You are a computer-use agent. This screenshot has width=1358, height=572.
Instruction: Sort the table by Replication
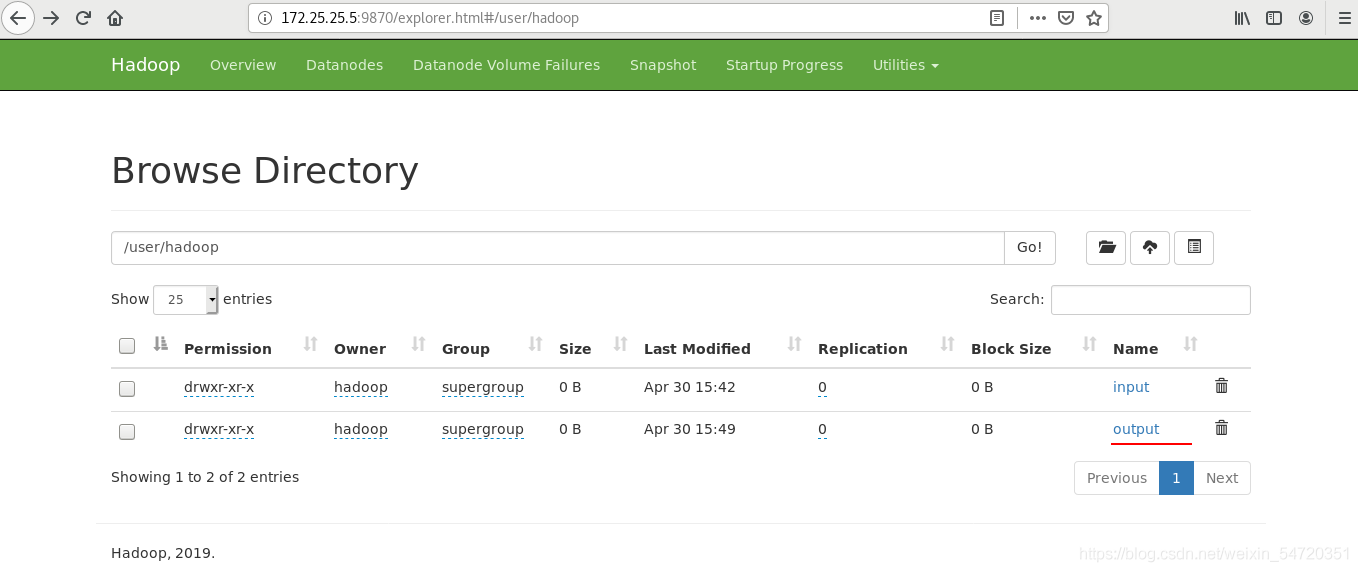pos(863,349)
